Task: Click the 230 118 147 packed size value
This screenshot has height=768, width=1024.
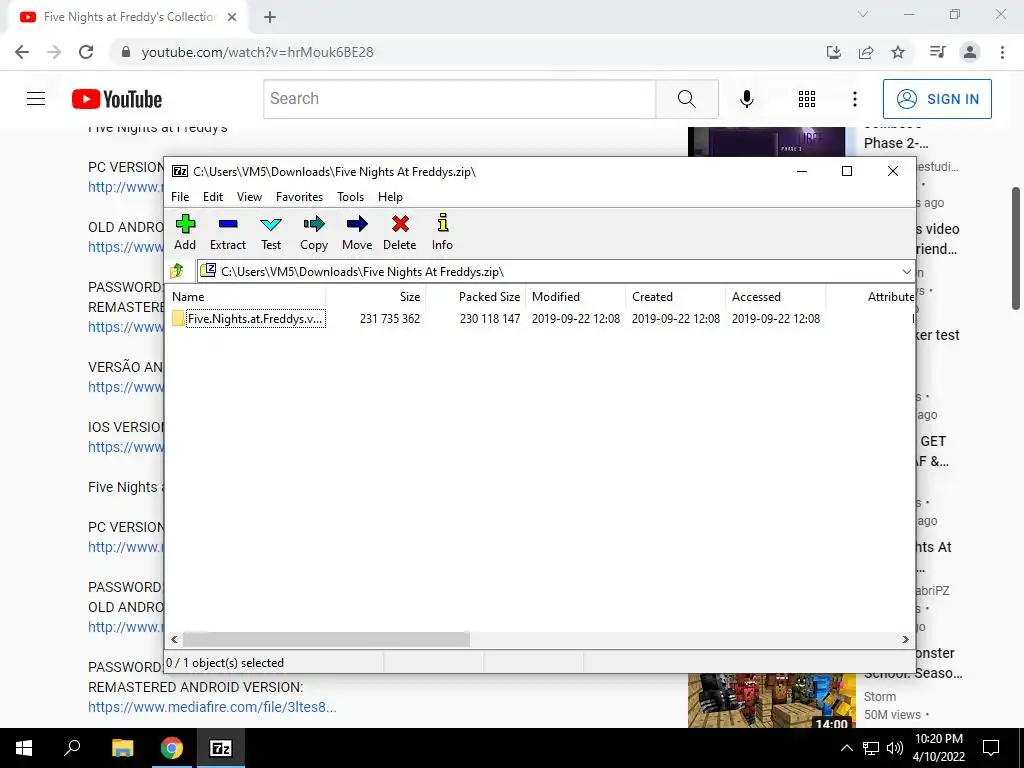Action: click(490, 319)
